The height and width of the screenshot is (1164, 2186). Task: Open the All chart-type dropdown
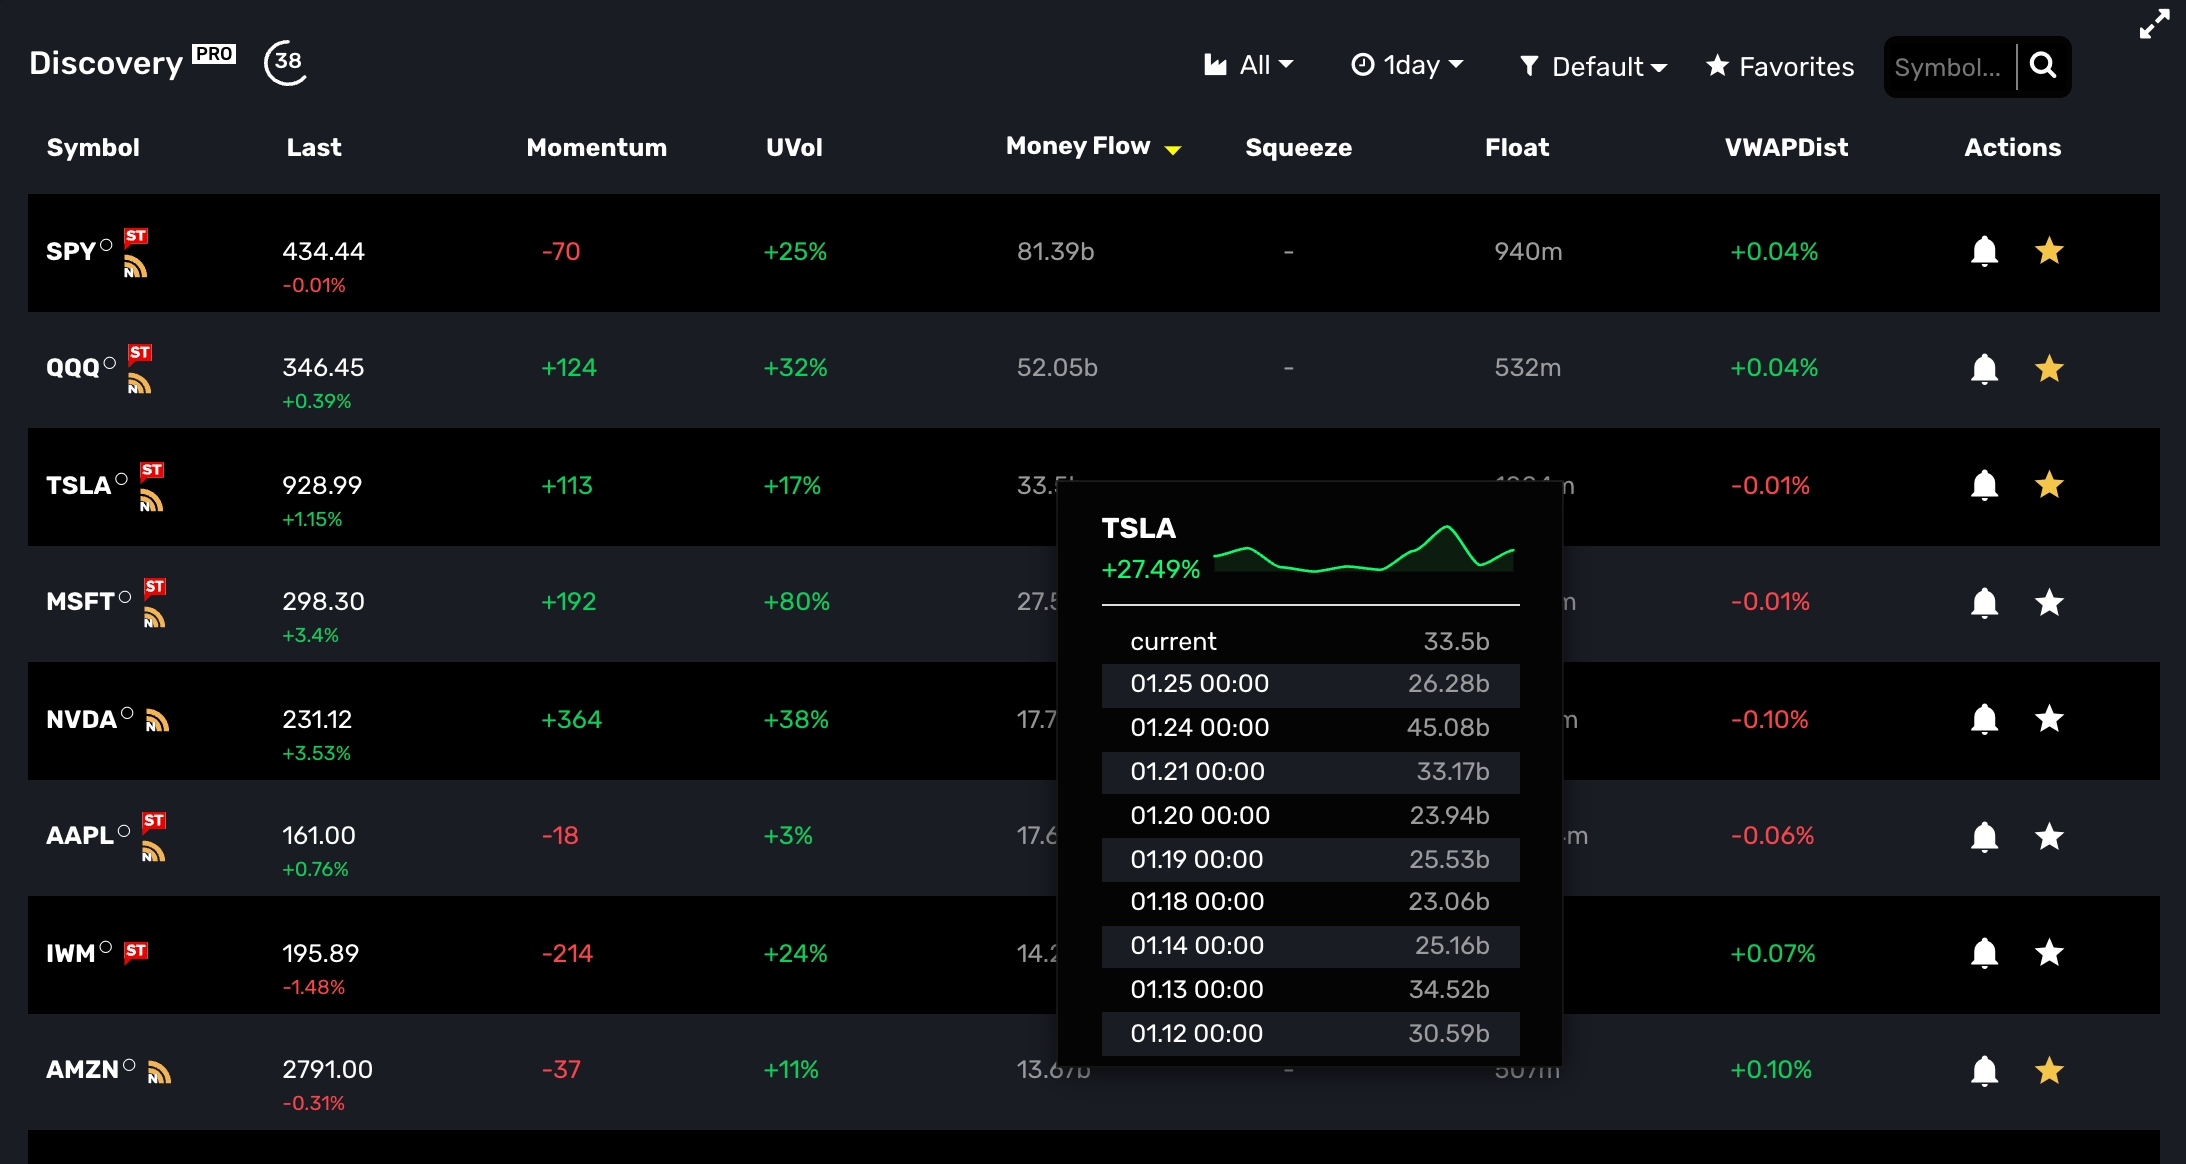click(1248, 66)
